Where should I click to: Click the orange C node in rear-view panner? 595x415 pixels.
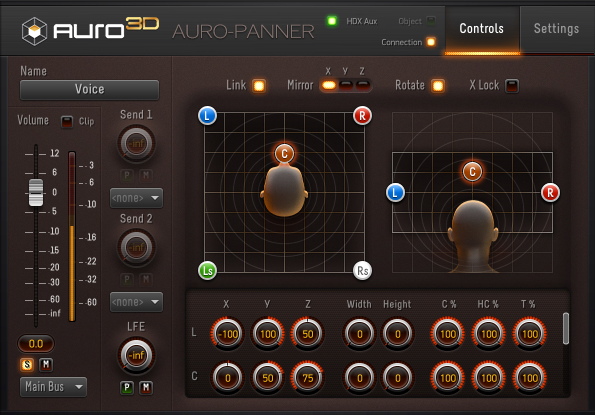(472, 171)
